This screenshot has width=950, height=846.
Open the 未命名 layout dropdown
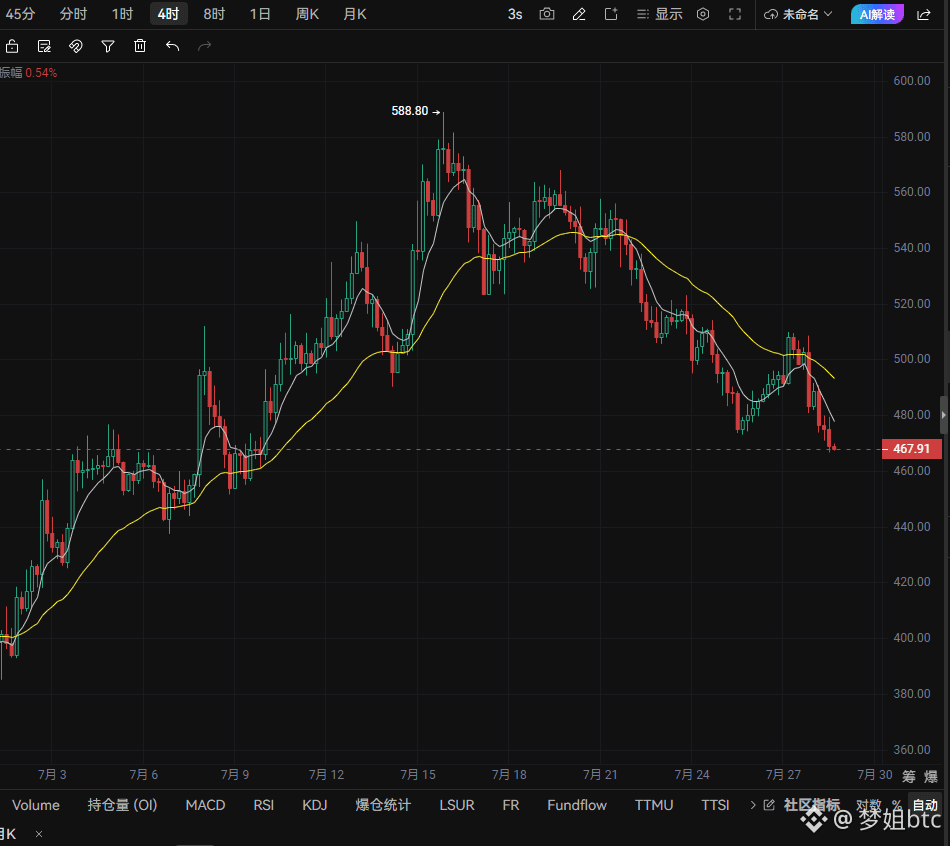[807, 14]
